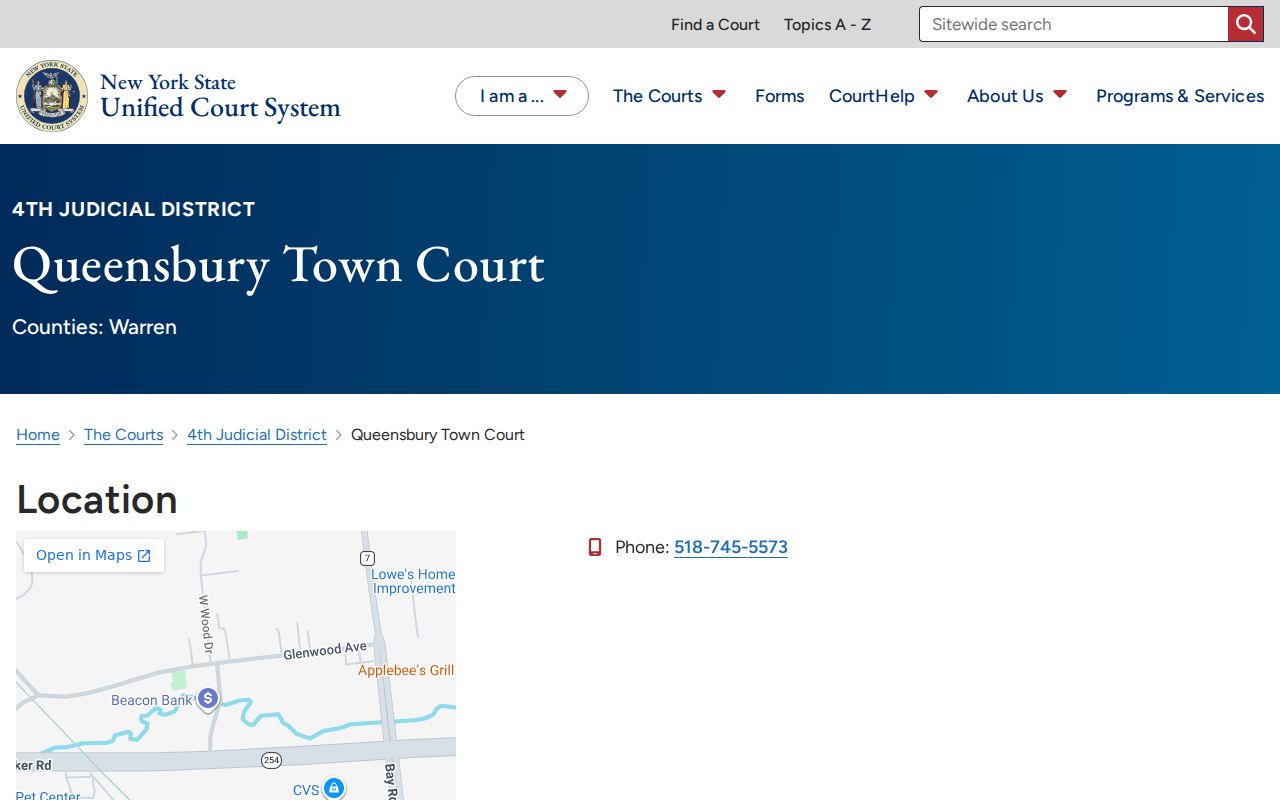Open The Courts breadcrumb link
This screenshot has width=1280, height=800.
point(123,435)
